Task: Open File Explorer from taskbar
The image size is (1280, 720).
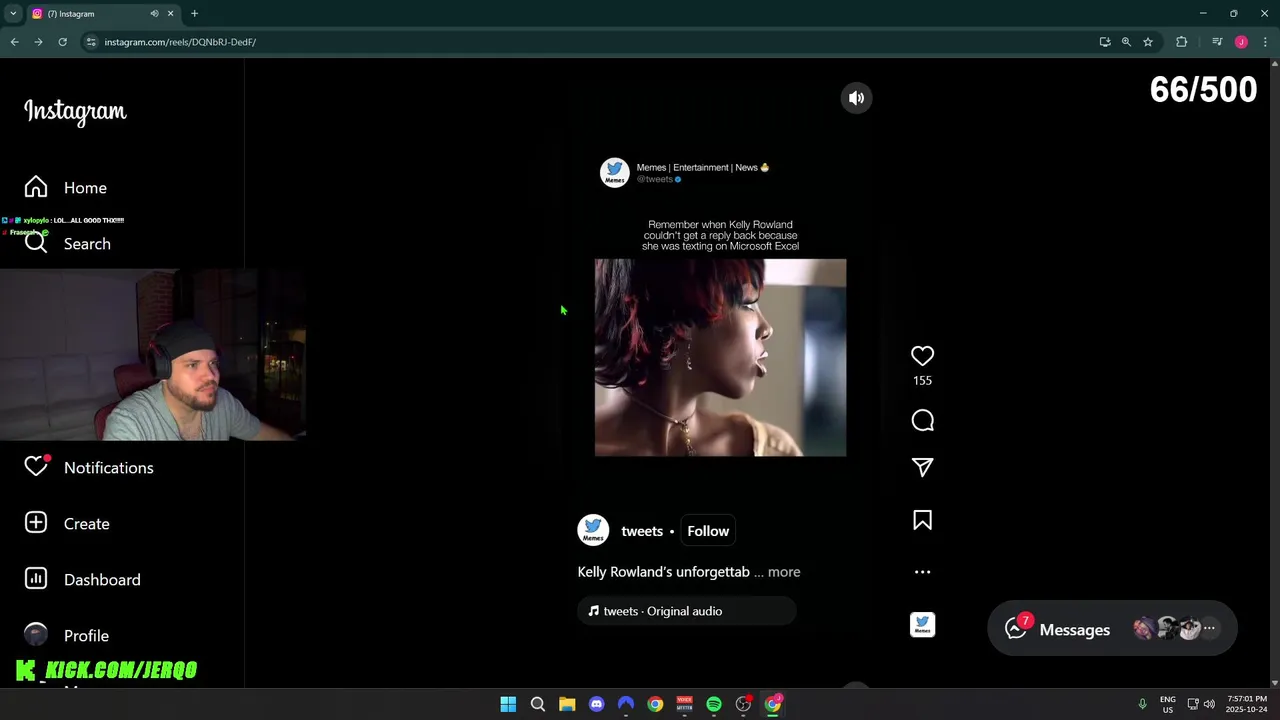Action: pyautogui.click(x=567, y=704)
